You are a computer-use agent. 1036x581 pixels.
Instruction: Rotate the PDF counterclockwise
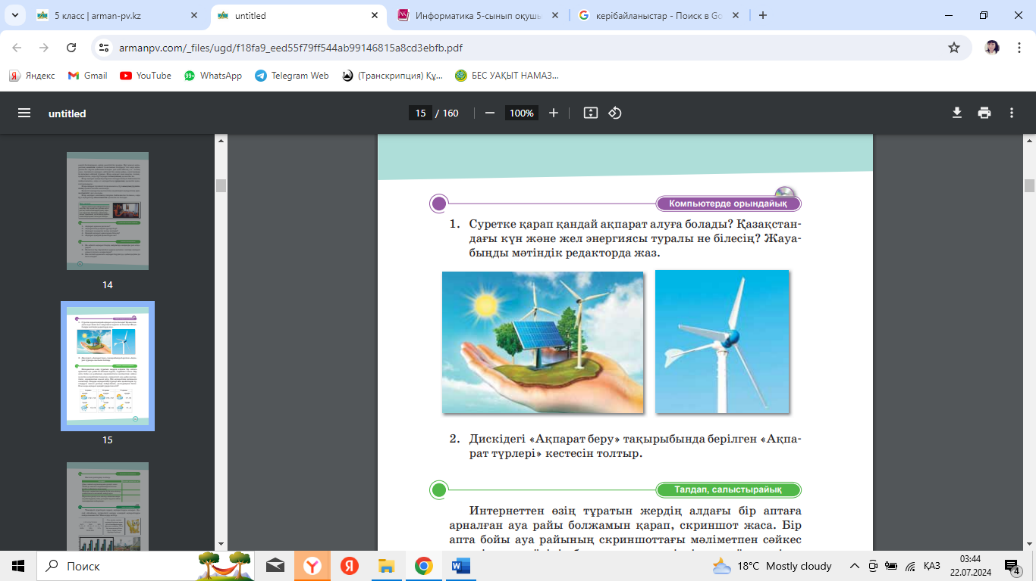615,113
